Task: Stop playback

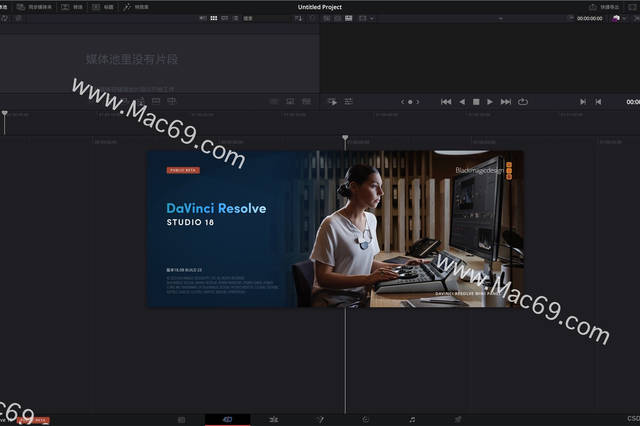Action: 476,102
